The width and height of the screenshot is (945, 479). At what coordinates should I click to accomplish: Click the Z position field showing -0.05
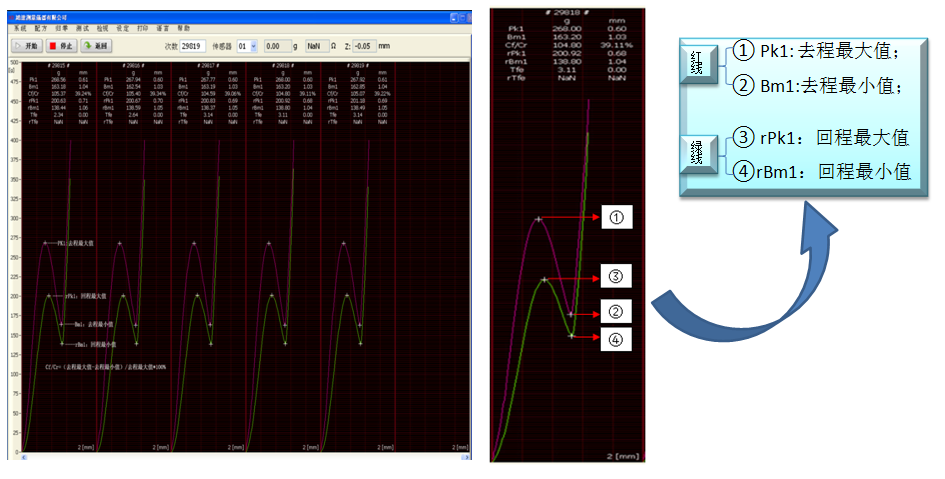364,46
